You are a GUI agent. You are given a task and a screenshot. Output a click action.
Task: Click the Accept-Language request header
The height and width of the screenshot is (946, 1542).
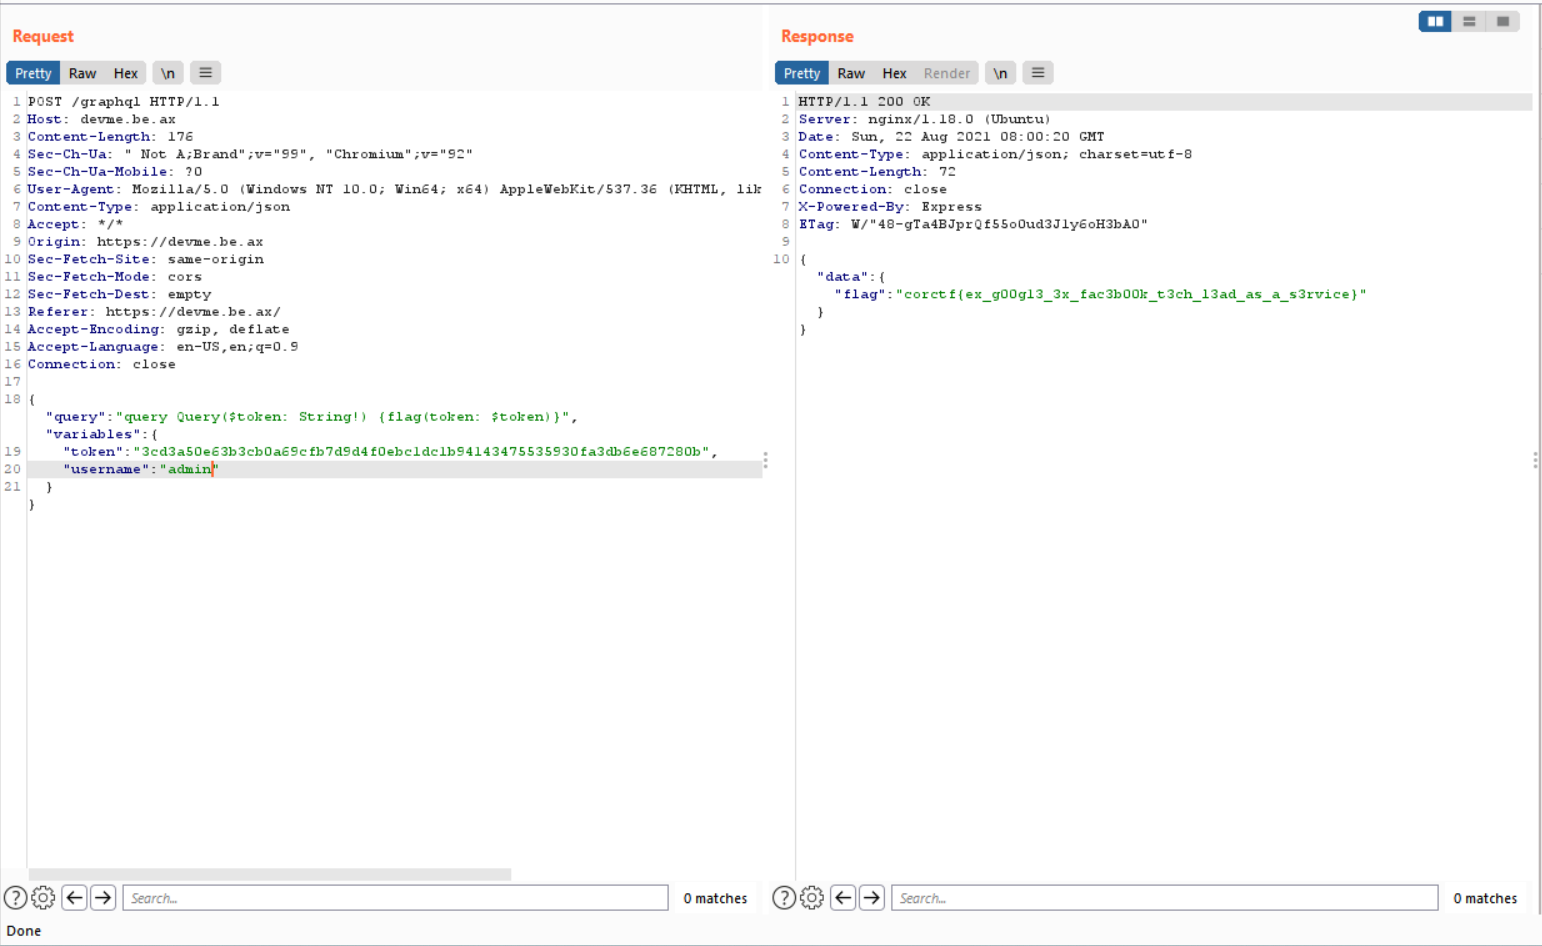[163, 347]
